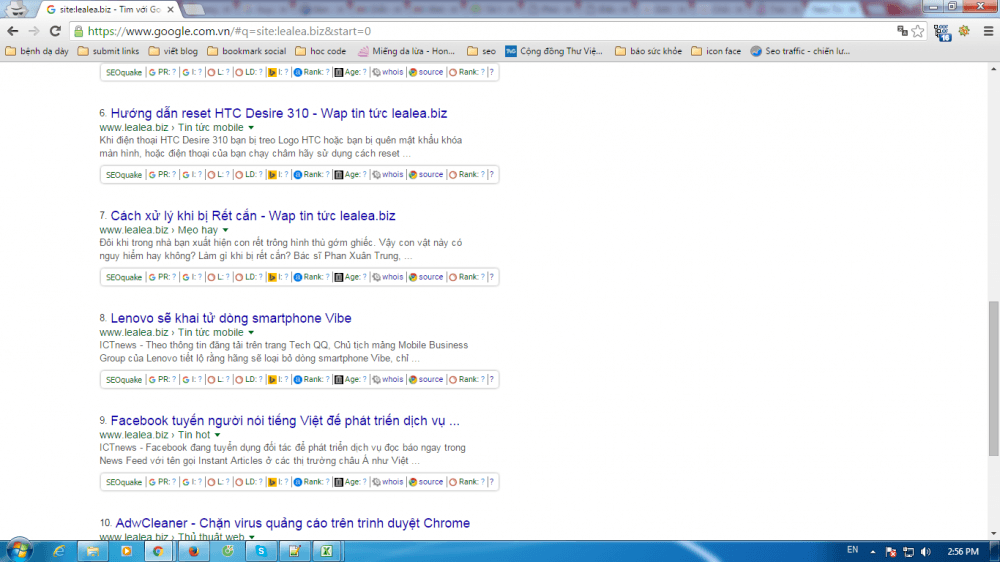Screen dimensions: 1000x562
Task: Click the address bar URL
Action: 229,31
